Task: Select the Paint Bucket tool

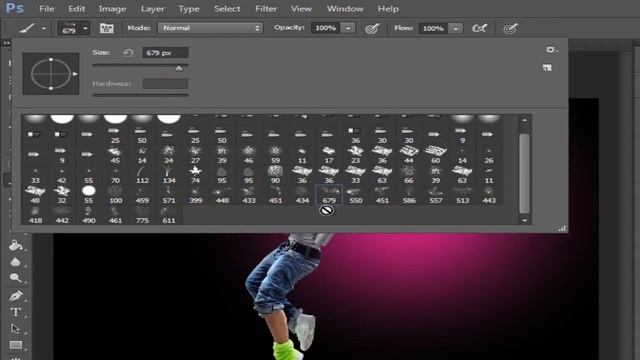Action: tap(16, 245)
